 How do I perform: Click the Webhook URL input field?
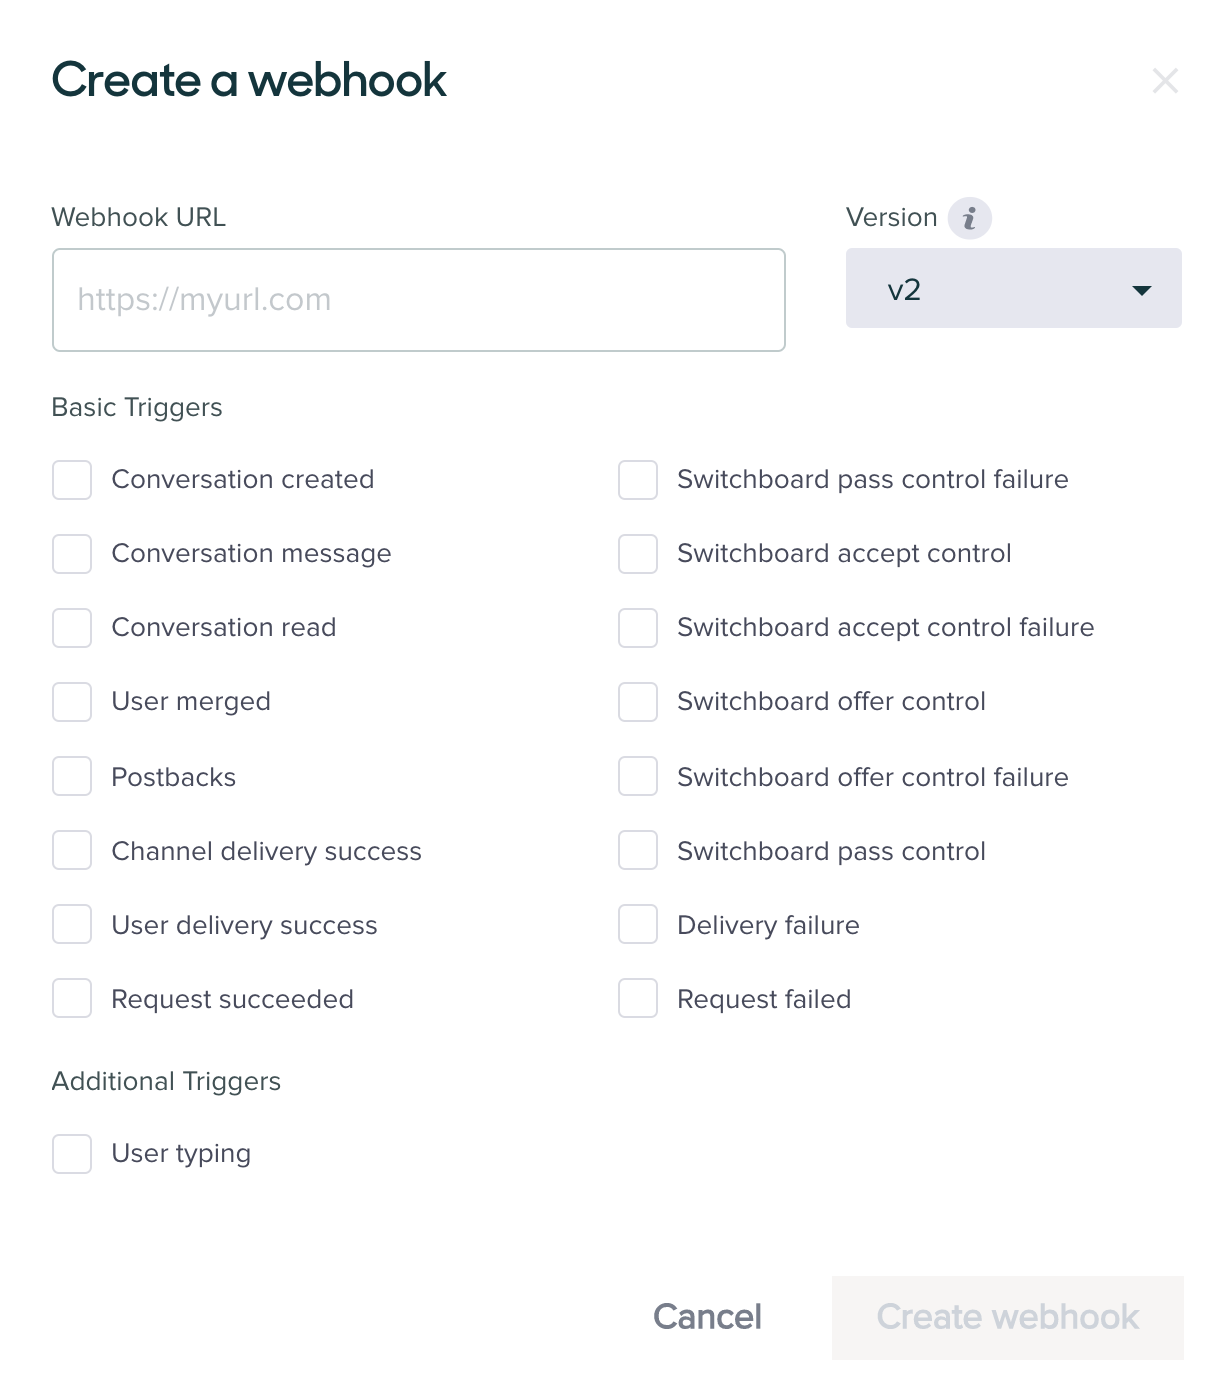pos(418,300)
